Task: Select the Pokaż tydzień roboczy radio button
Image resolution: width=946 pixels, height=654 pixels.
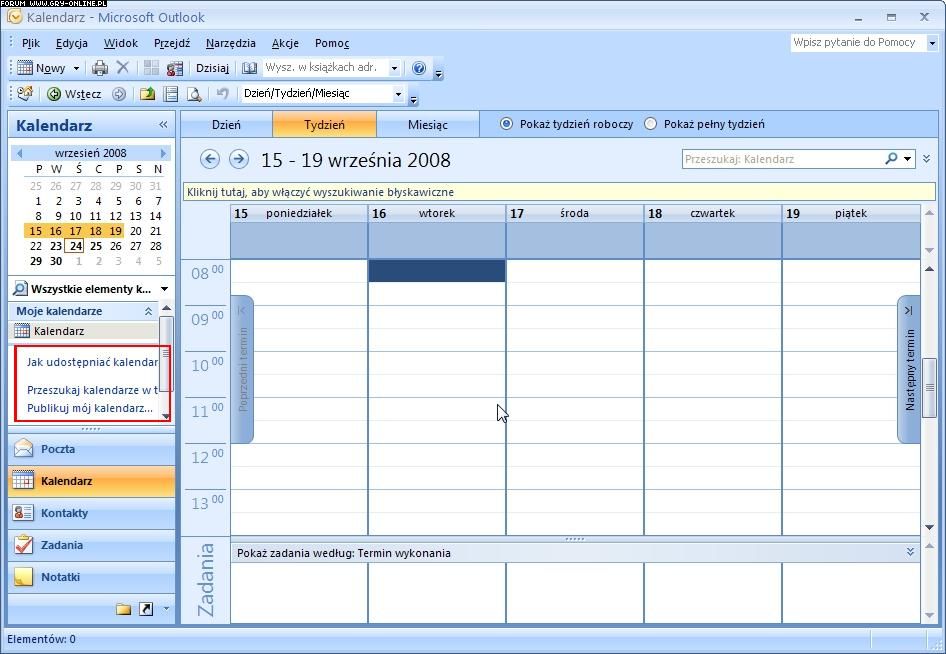Action: click(506, 124)
